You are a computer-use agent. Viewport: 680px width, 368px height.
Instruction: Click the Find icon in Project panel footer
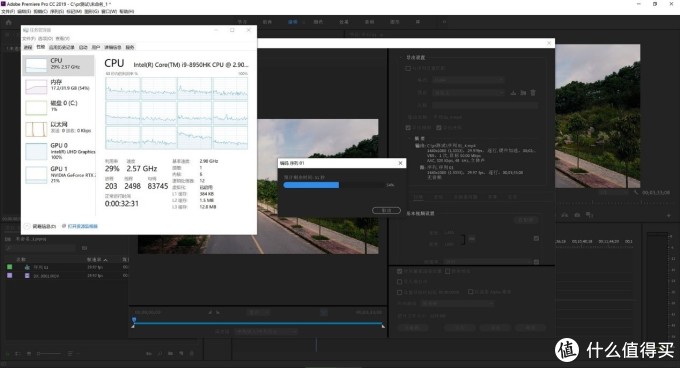click(x=159, y=354)
